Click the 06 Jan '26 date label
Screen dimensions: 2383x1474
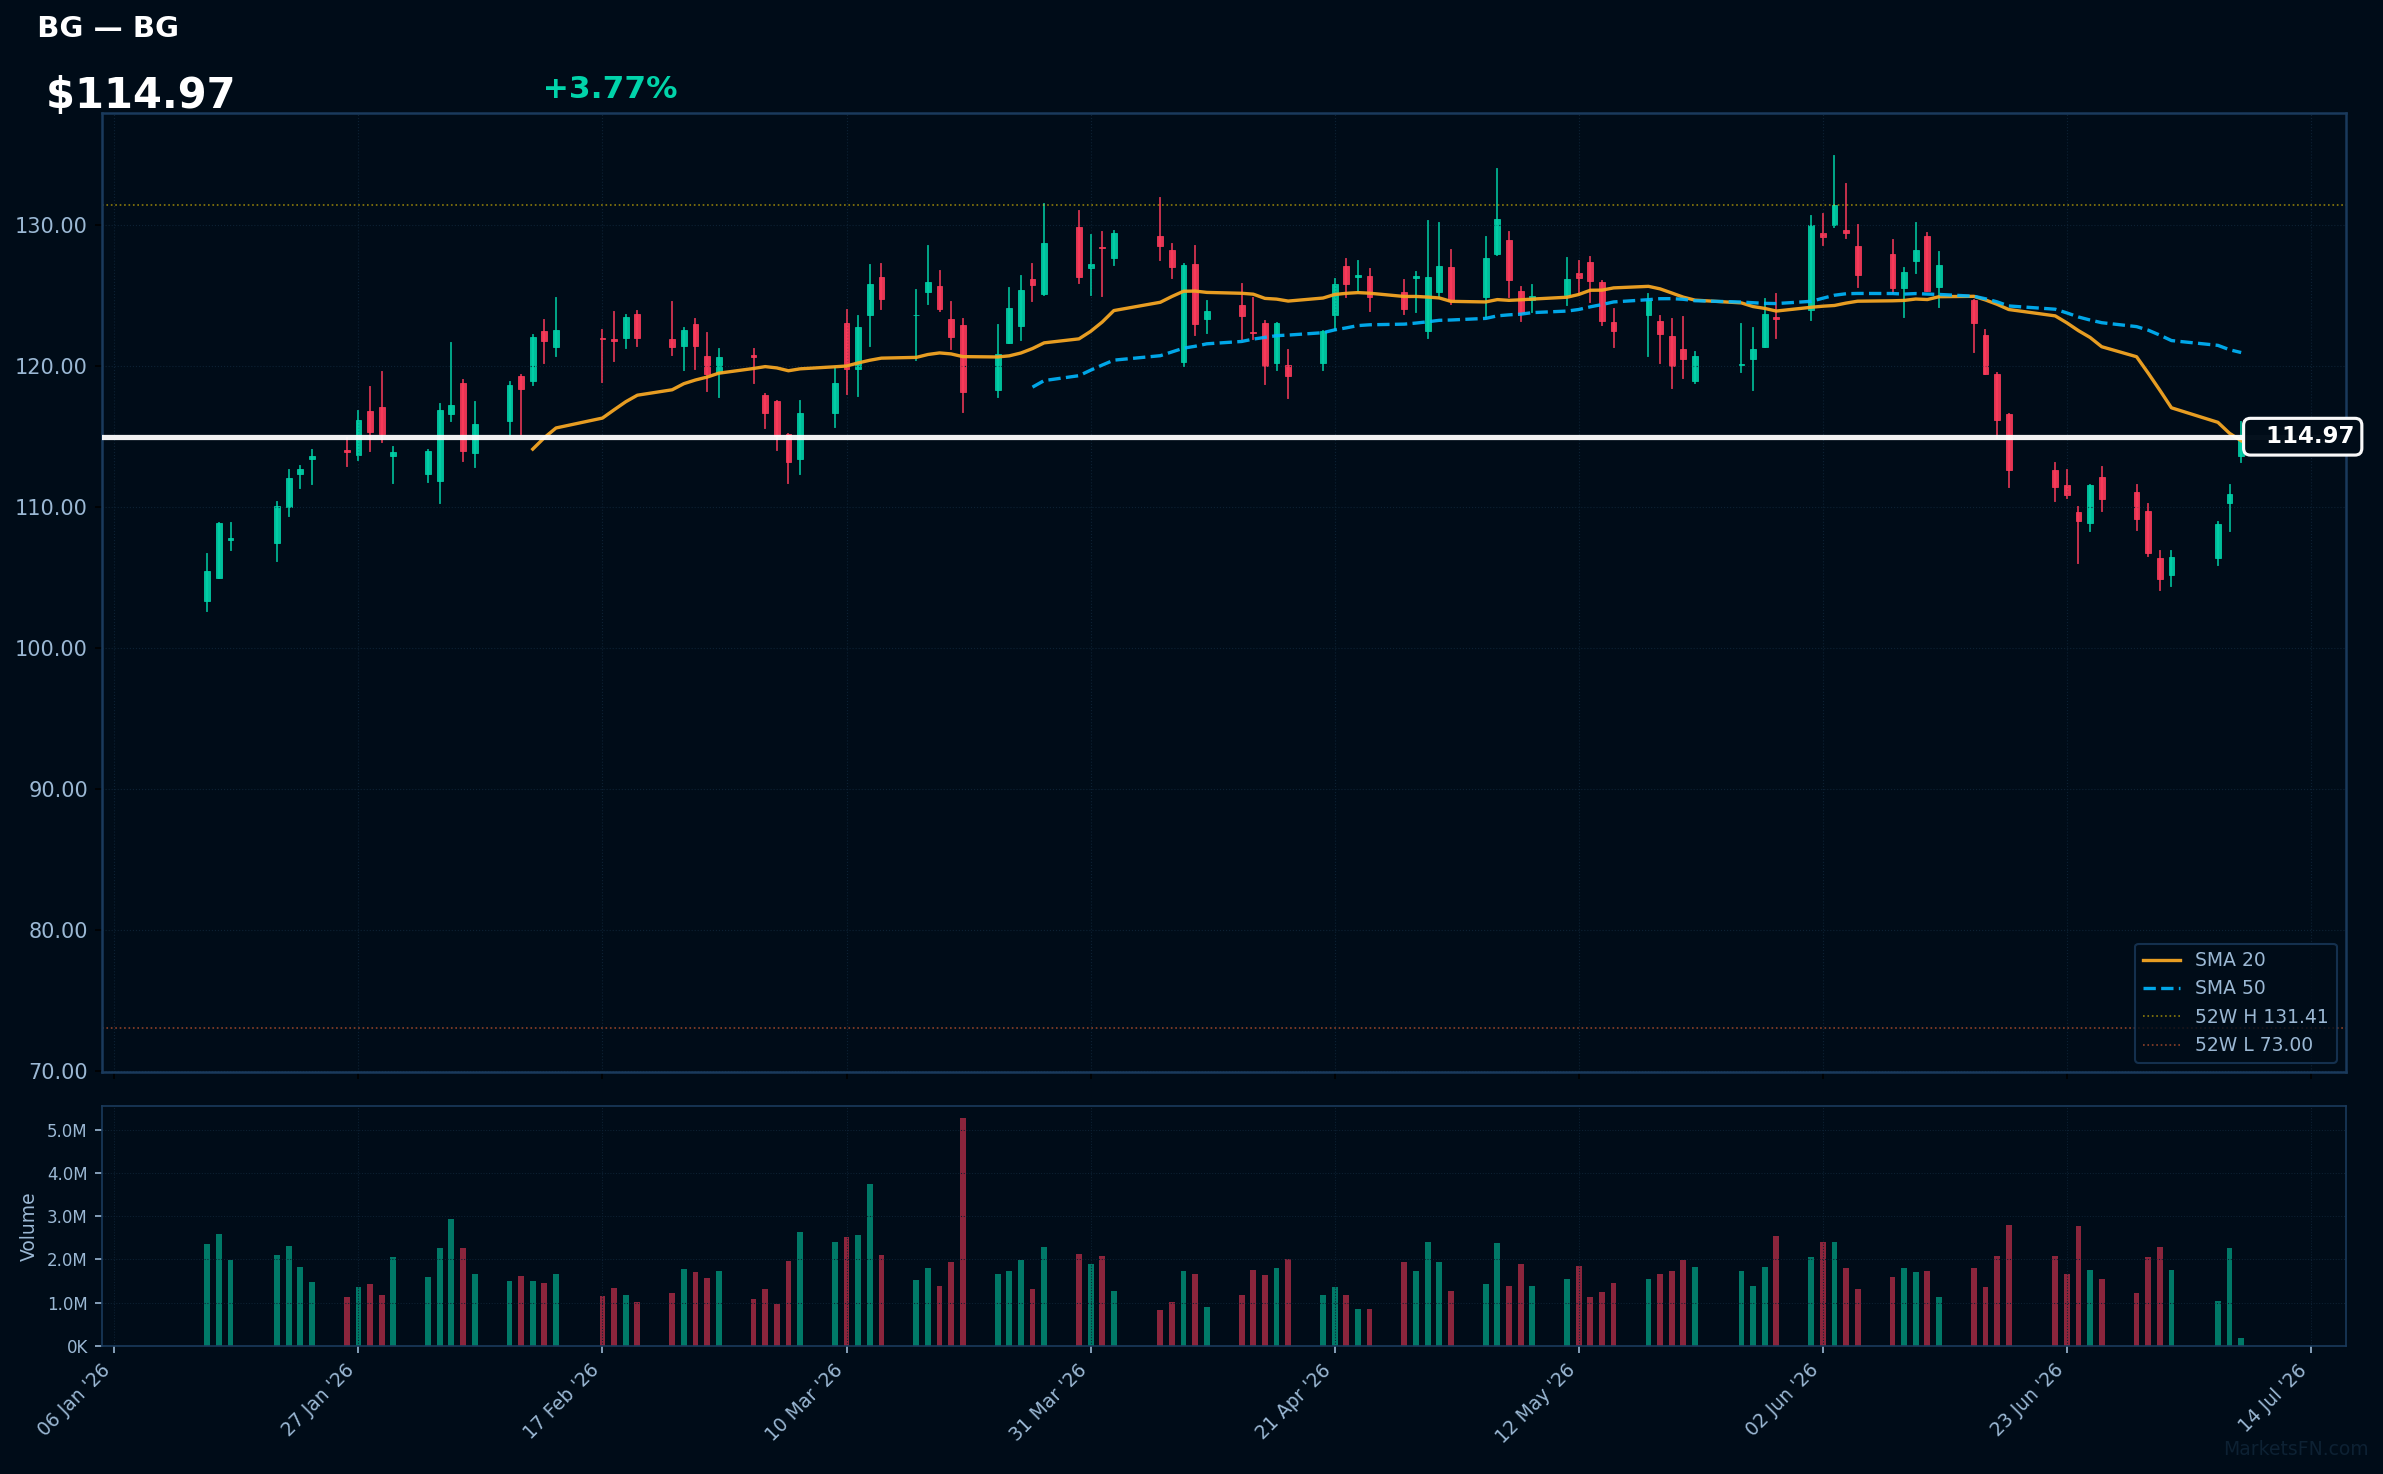coord(74,1400)
